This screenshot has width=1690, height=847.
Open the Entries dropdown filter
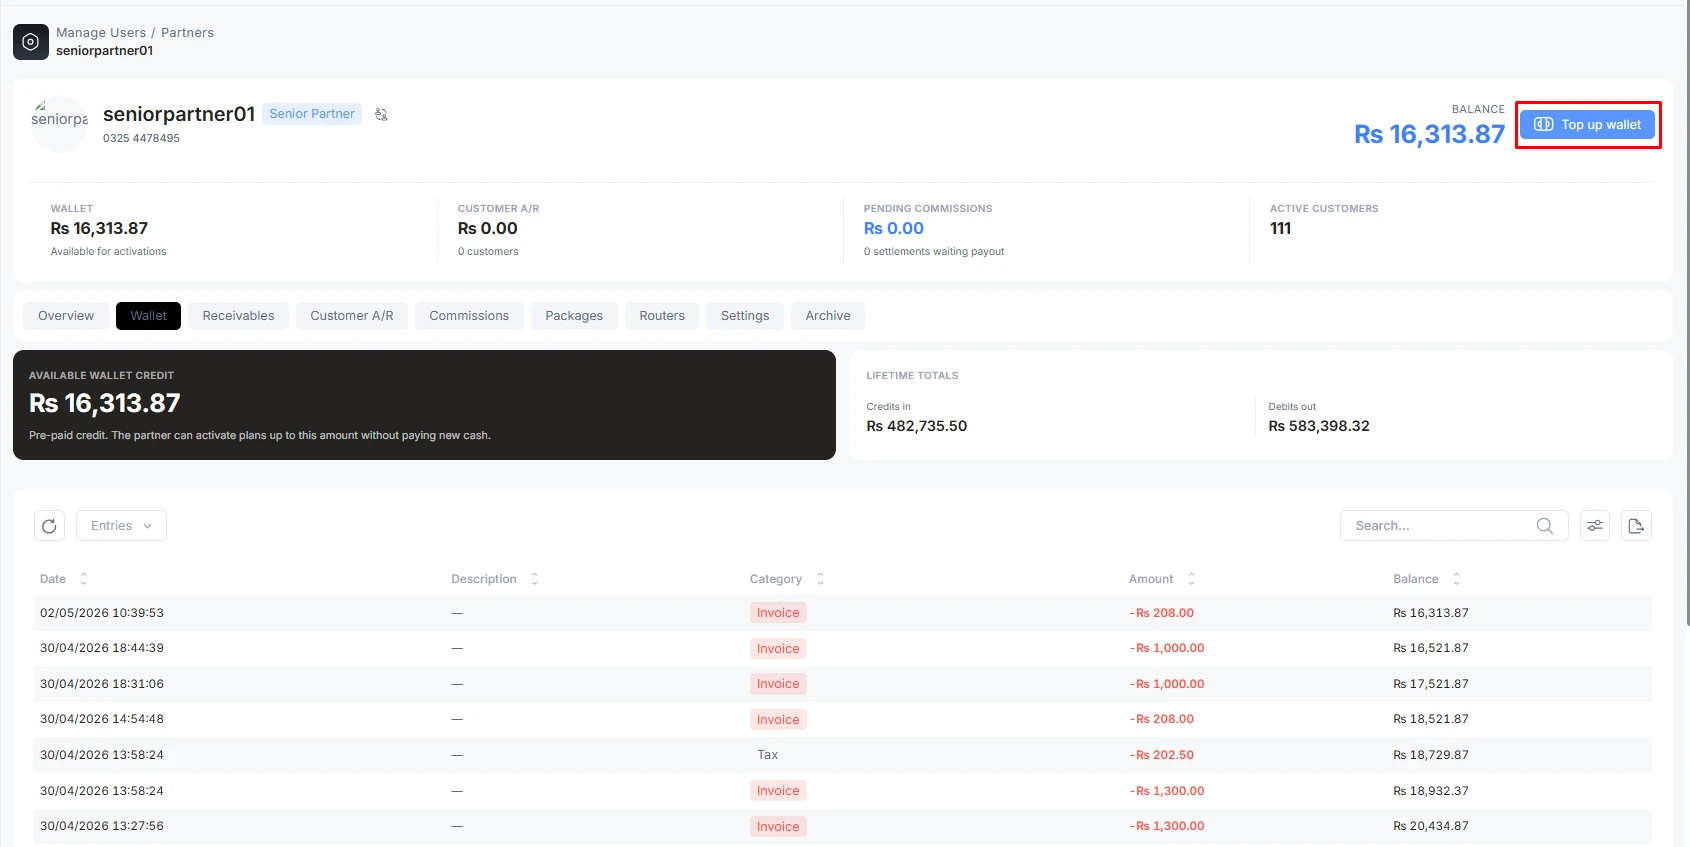tap(121, 526)
